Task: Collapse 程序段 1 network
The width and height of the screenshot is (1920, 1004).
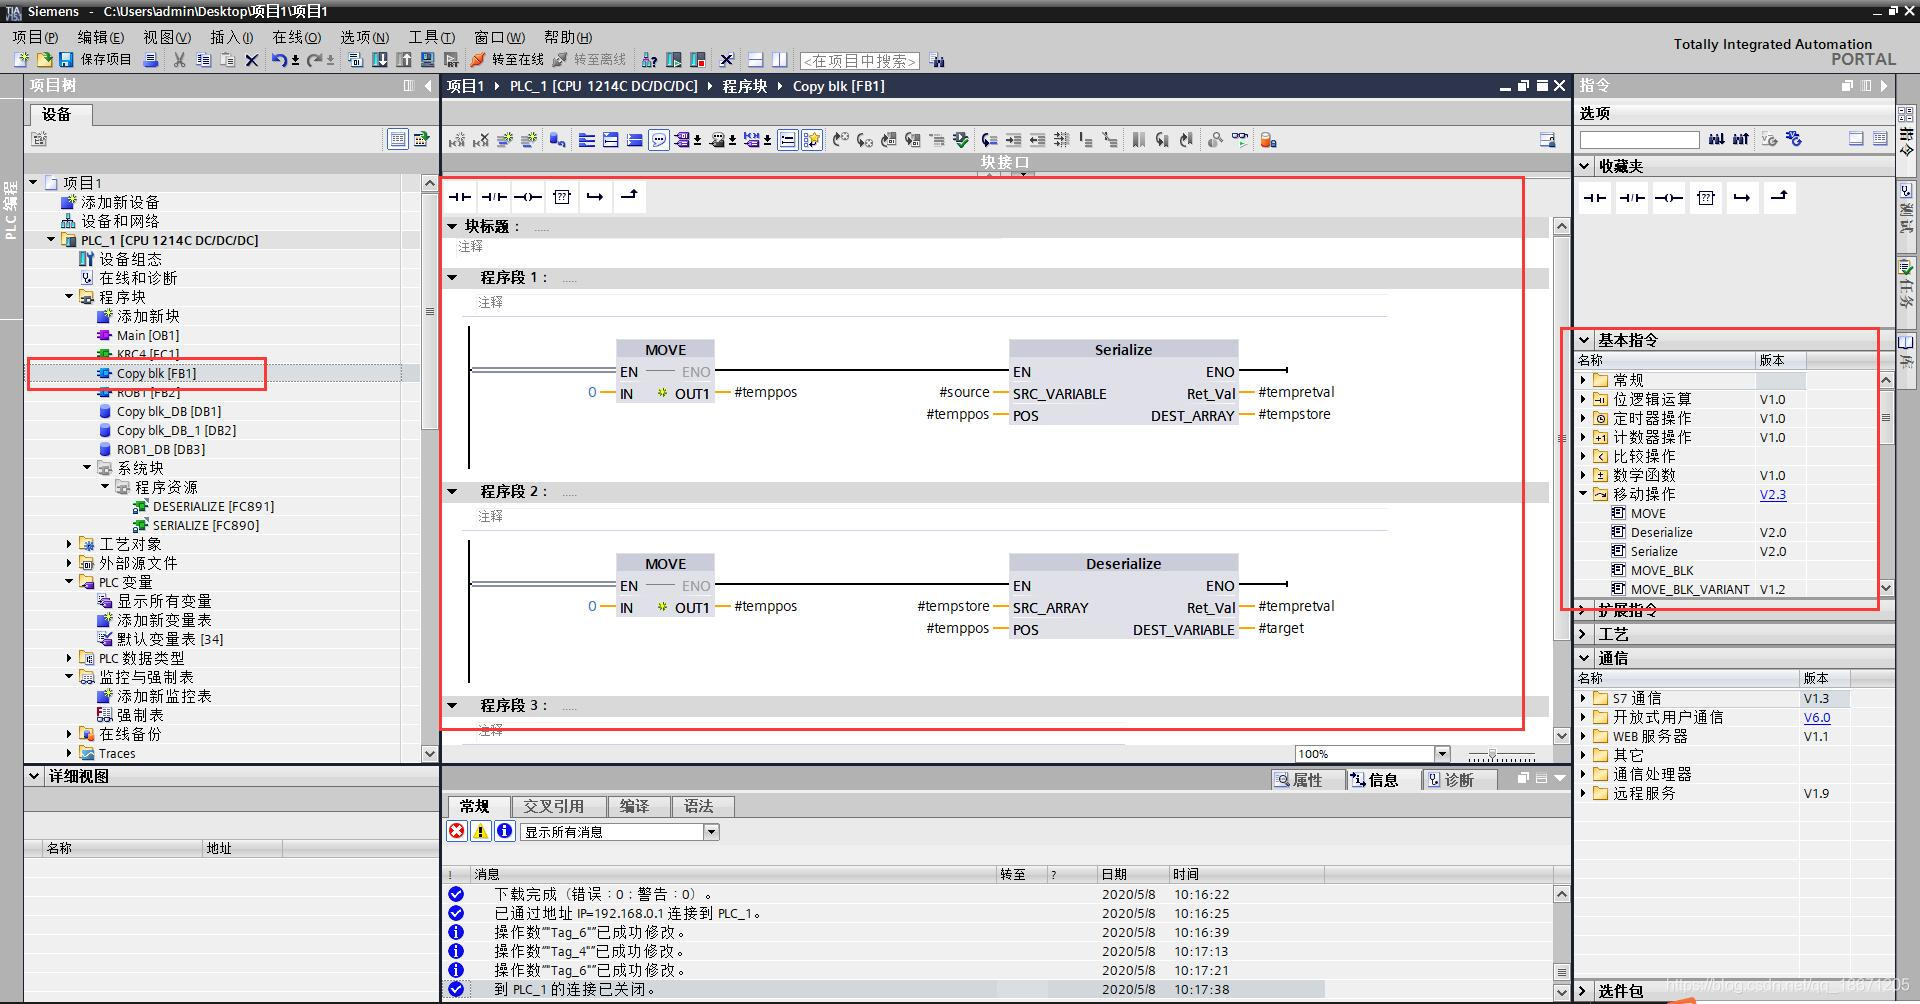Action: coord(452,277)
